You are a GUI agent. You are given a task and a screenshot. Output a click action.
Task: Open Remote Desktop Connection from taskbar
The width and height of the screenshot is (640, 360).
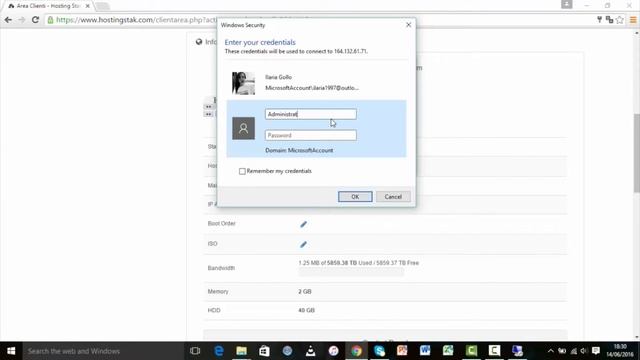pos(517,351)
